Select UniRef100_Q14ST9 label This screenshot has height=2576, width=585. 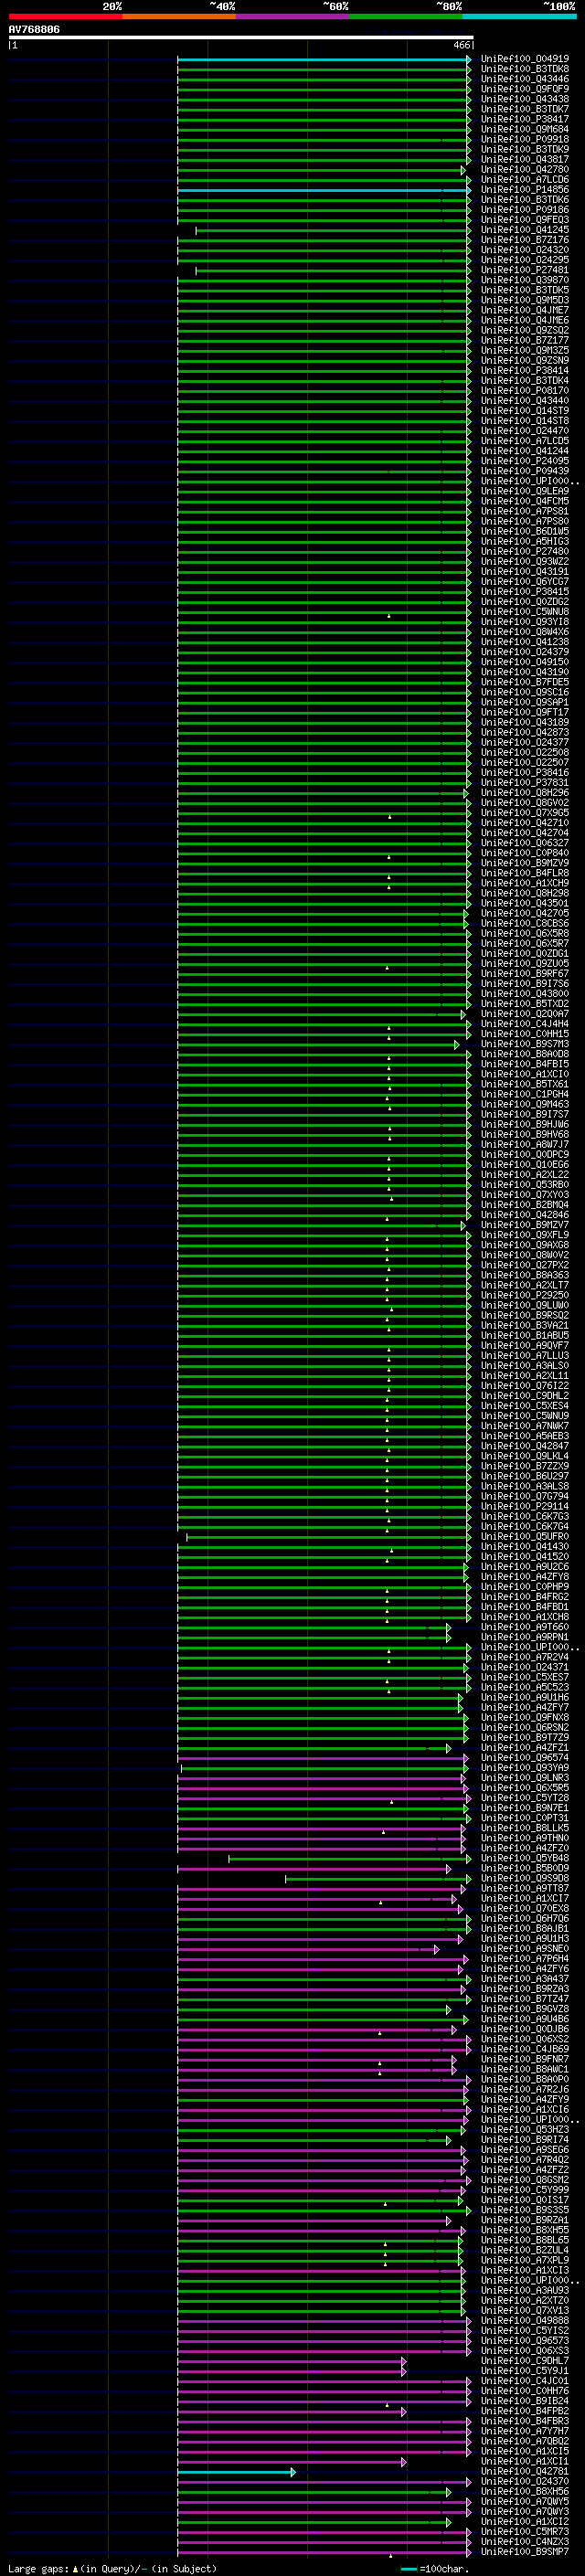coord(525,411)
